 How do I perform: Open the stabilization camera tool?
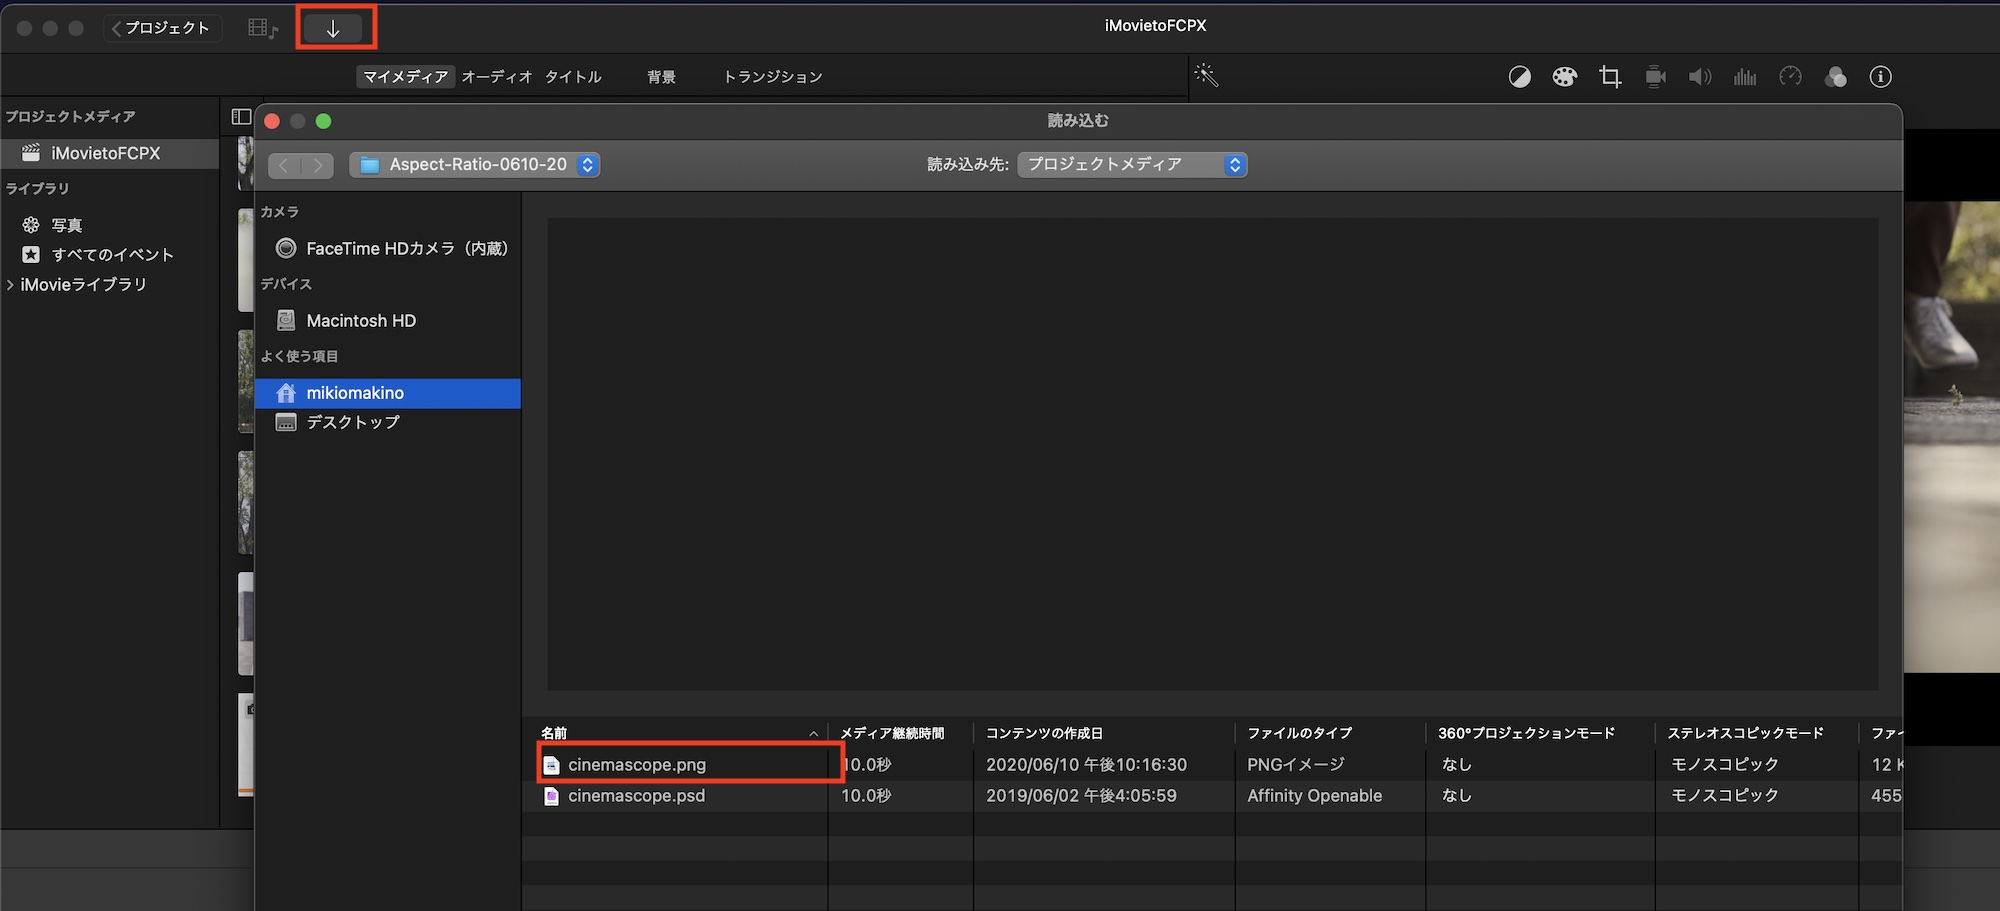[1655, 77]
